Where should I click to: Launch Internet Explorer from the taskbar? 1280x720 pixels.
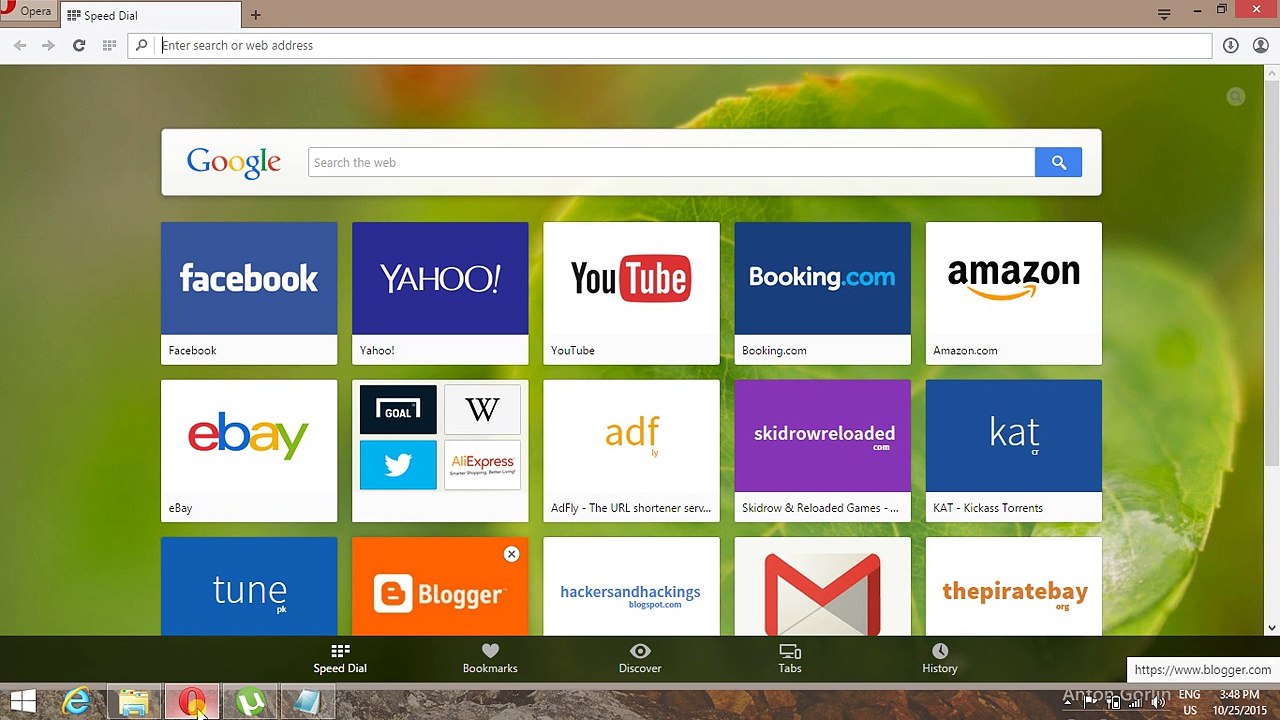click(x=77, y=702)
